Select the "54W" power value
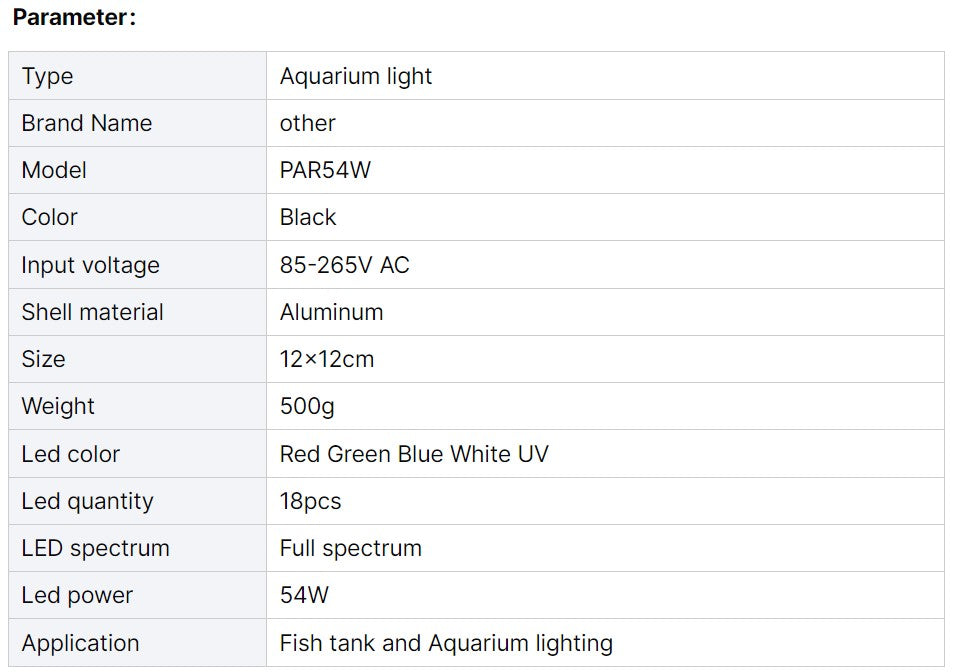Screen dimensions: 960x672 coord(304,596)
